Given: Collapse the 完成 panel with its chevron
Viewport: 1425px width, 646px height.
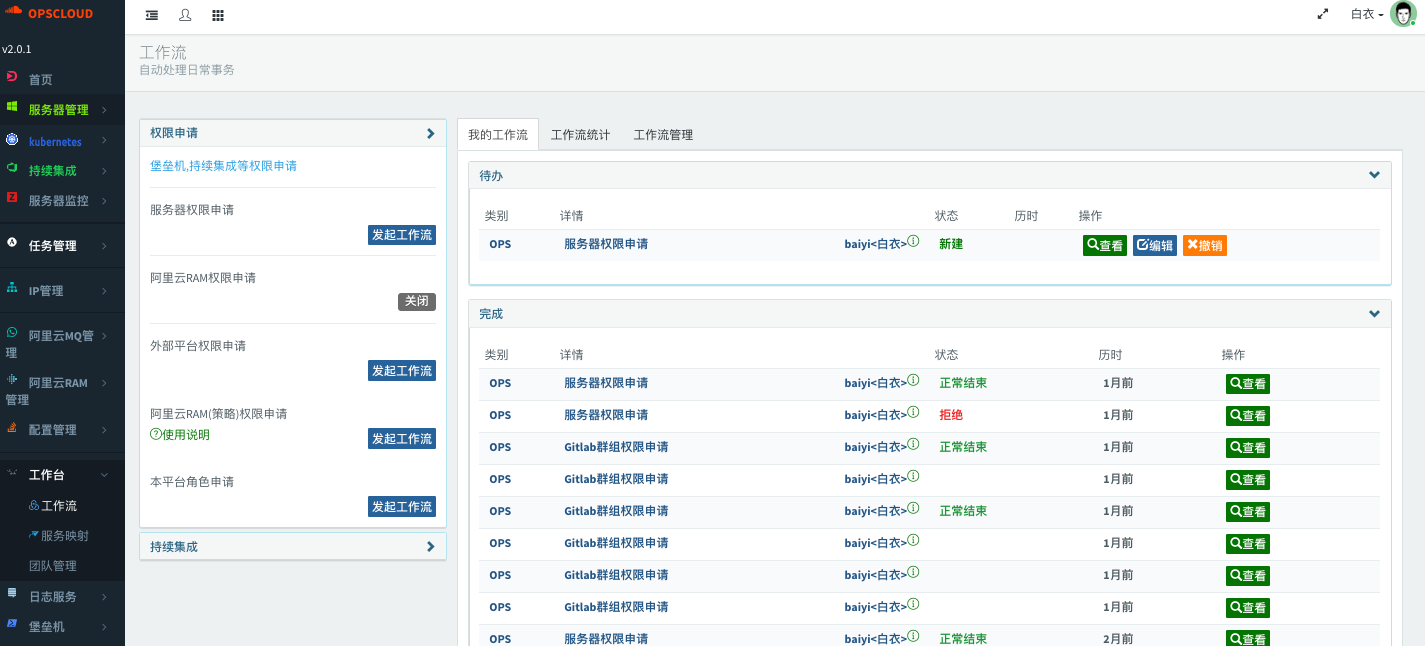Looking at the screenshot, I should tap(1374, 313).
